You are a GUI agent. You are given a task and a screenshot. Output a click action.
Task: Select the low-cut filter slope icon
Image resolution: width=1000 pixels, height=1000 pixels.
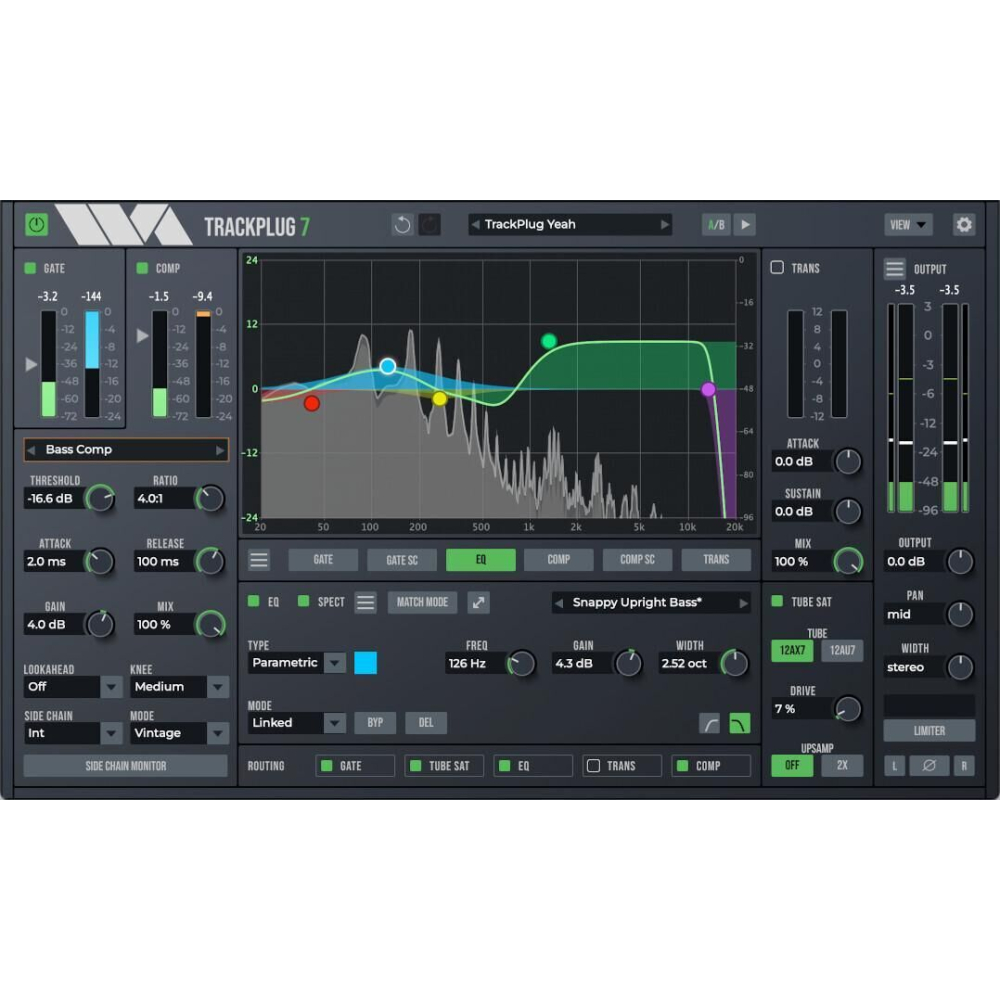[x=711, y=722]
